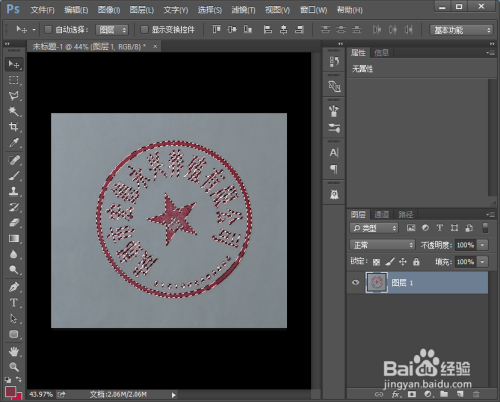Viewport: 500px width, 402px height.
Task: Open the 不透明度 opacity slider dropdown
Action: [x=482, y=245]
